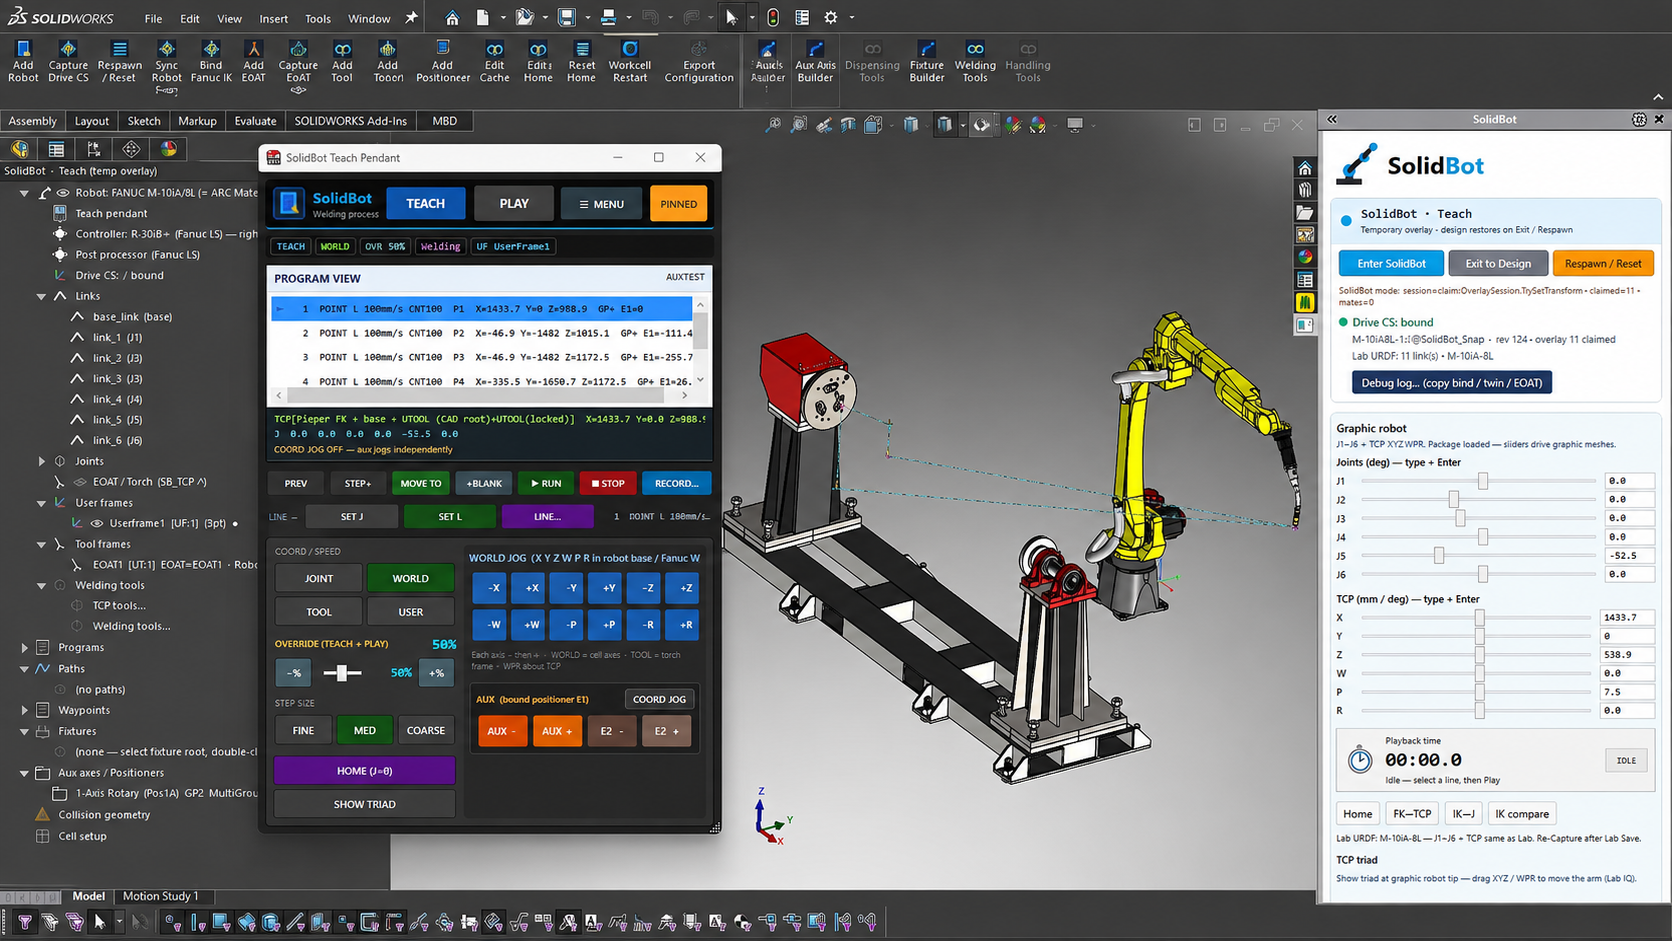Toggle visibility of Userframe1 in tree

tap(97, 523)
